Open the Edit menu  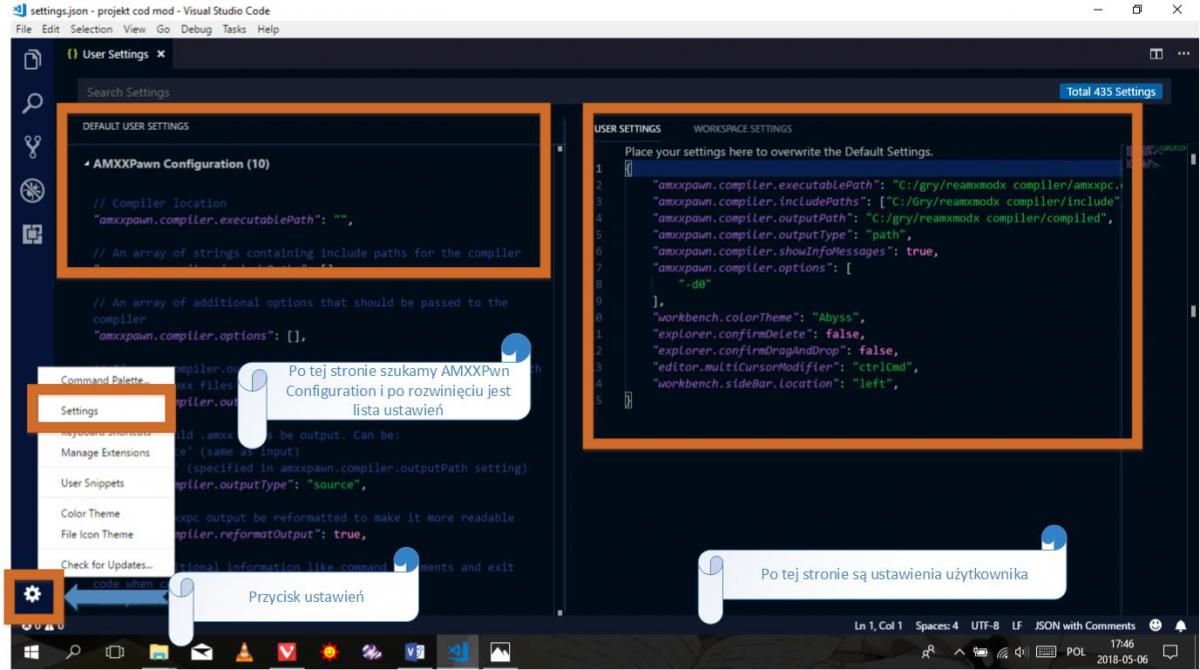(x=51, y=29)
